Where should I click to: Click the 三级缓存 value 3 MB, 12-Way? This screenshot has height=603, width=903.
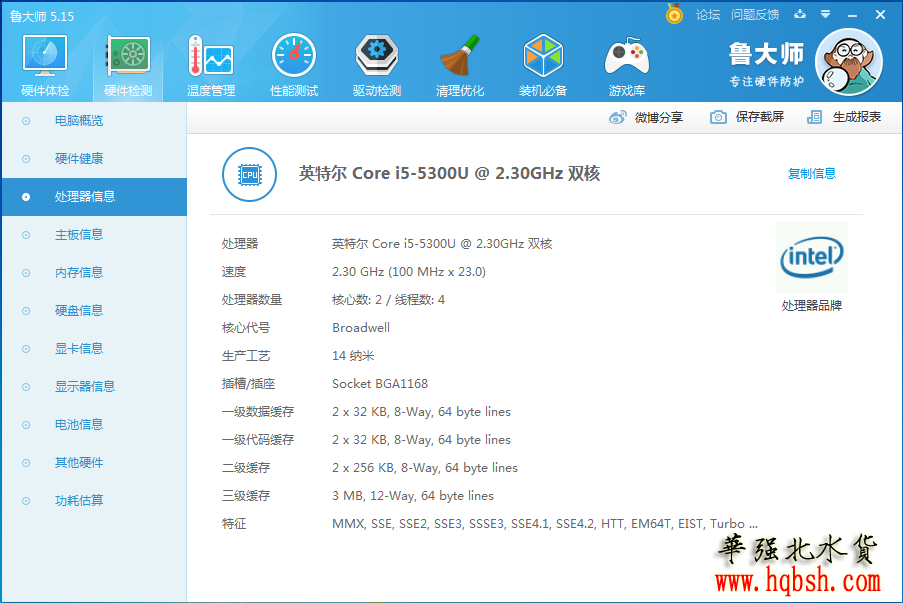point(413,496)
